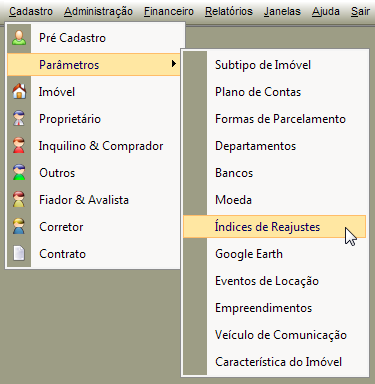Click the Pré Cadastro green user icon
Viewport: 375px width, 384px height.
coord(19,38)
